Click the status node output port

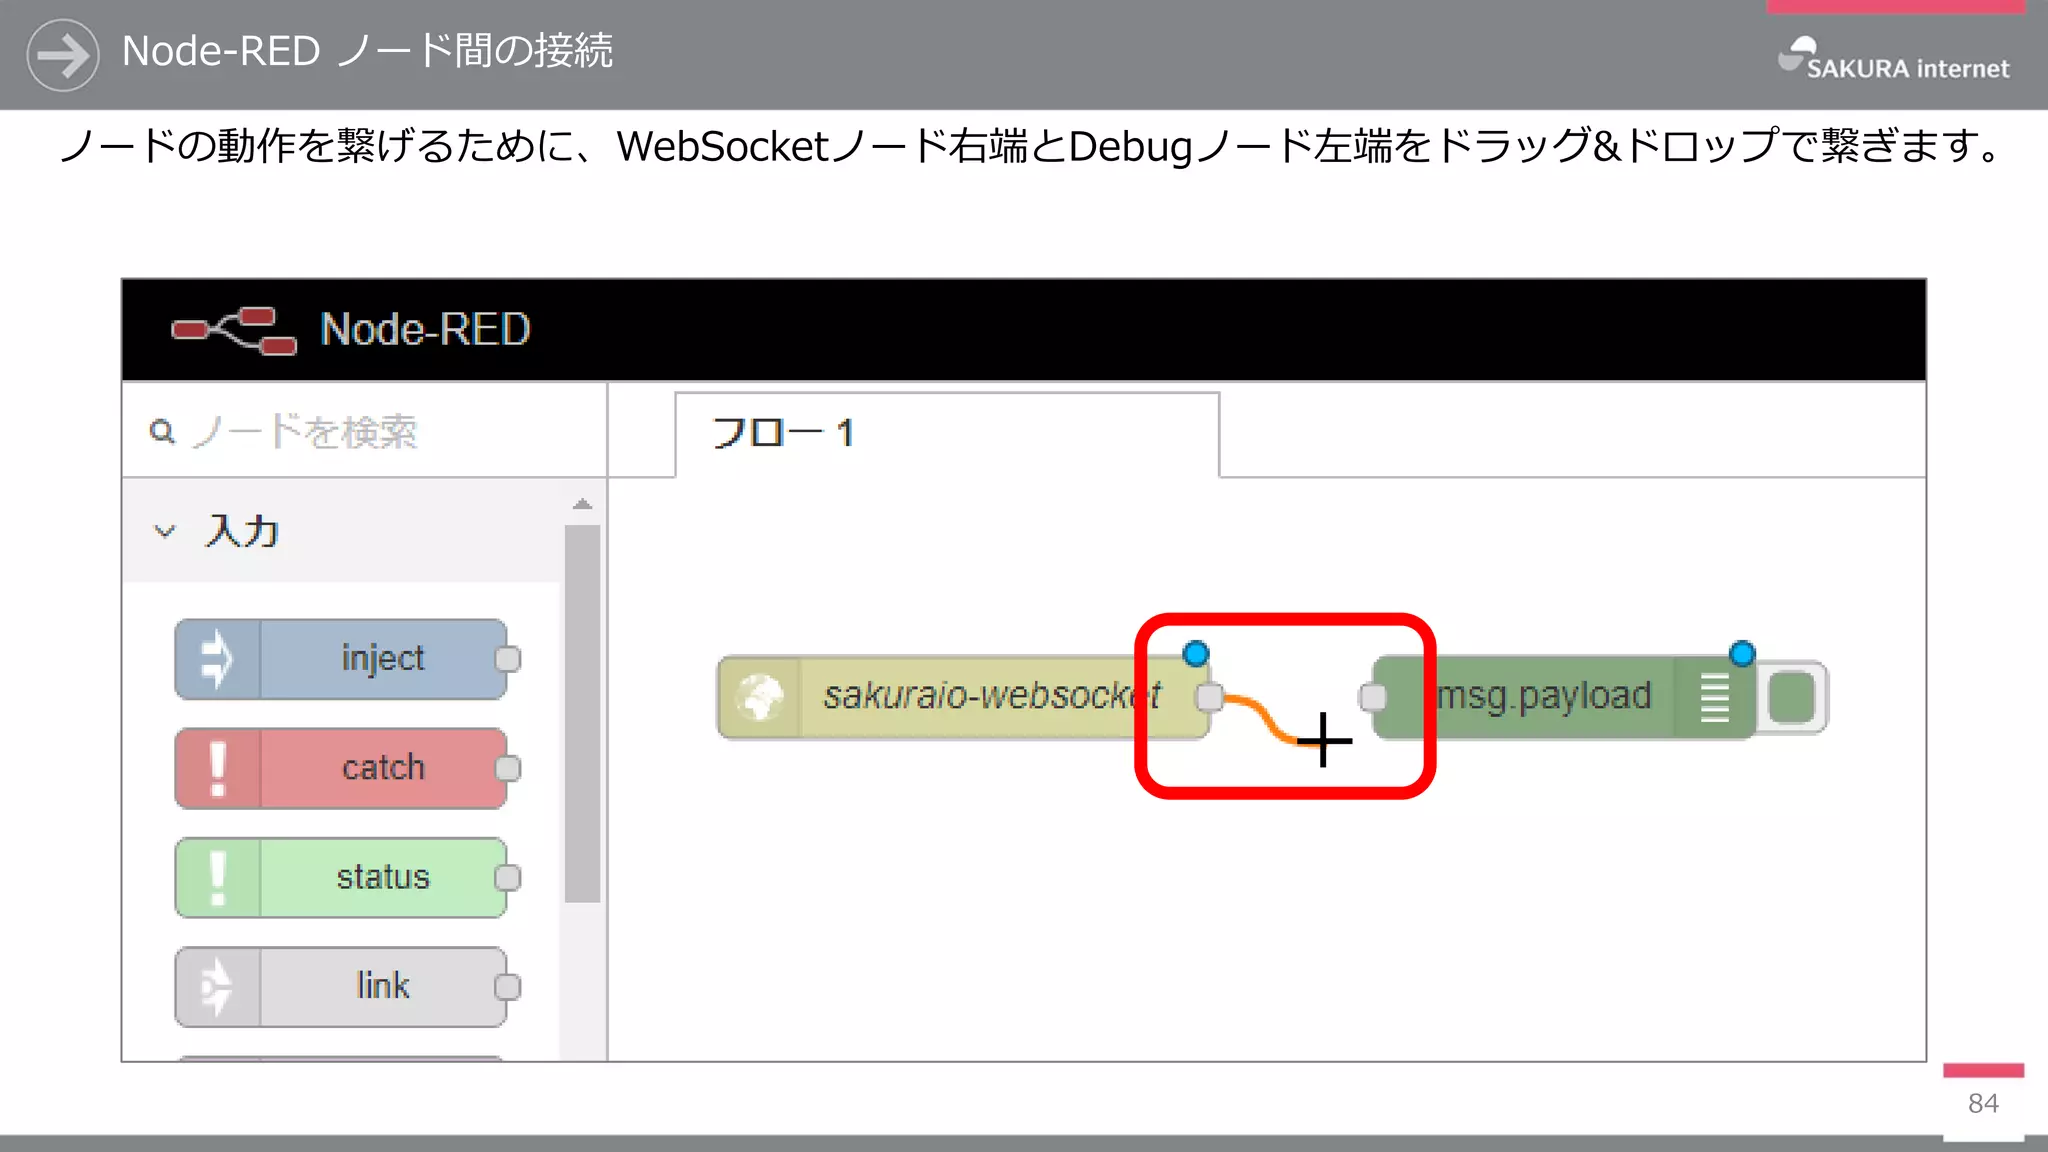coord(508,877)
